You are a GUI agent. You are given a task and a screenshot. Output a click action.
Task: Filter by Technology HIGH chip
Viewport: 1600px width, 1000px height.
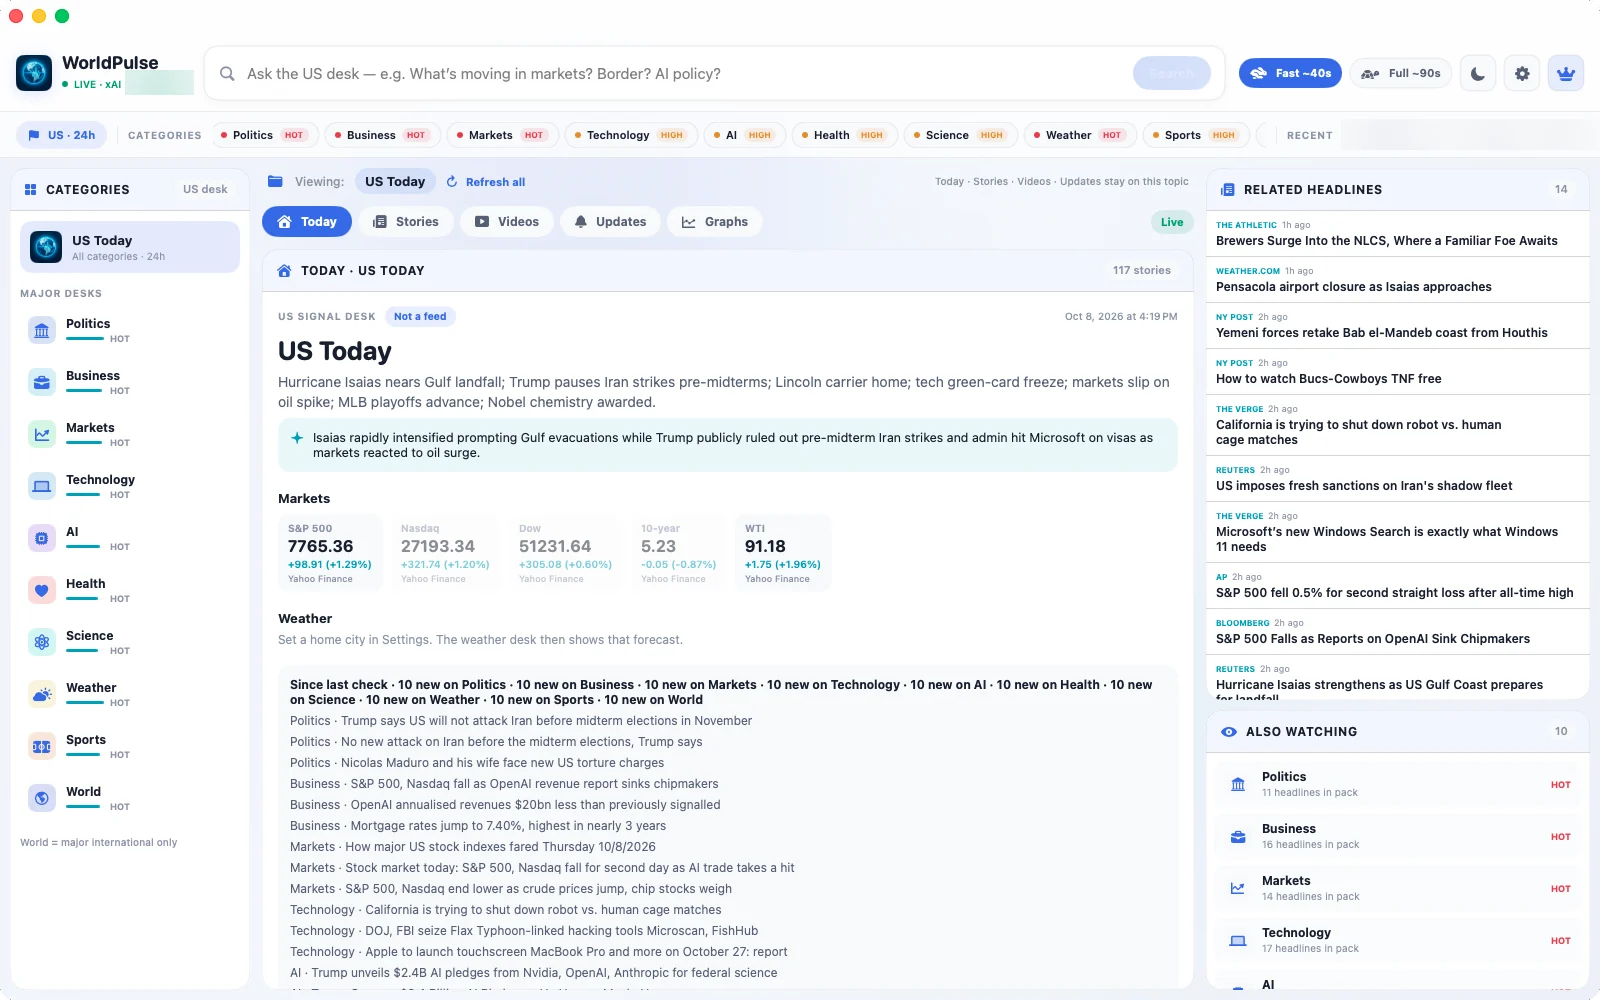(632, 135)
